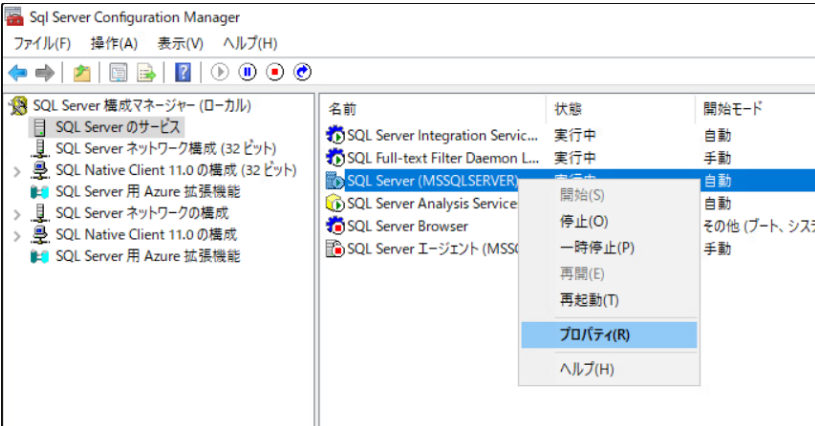
Task: Click the SQL Server ネットワーク構成 (32 ビット) icon
Action: pos(40,149)
